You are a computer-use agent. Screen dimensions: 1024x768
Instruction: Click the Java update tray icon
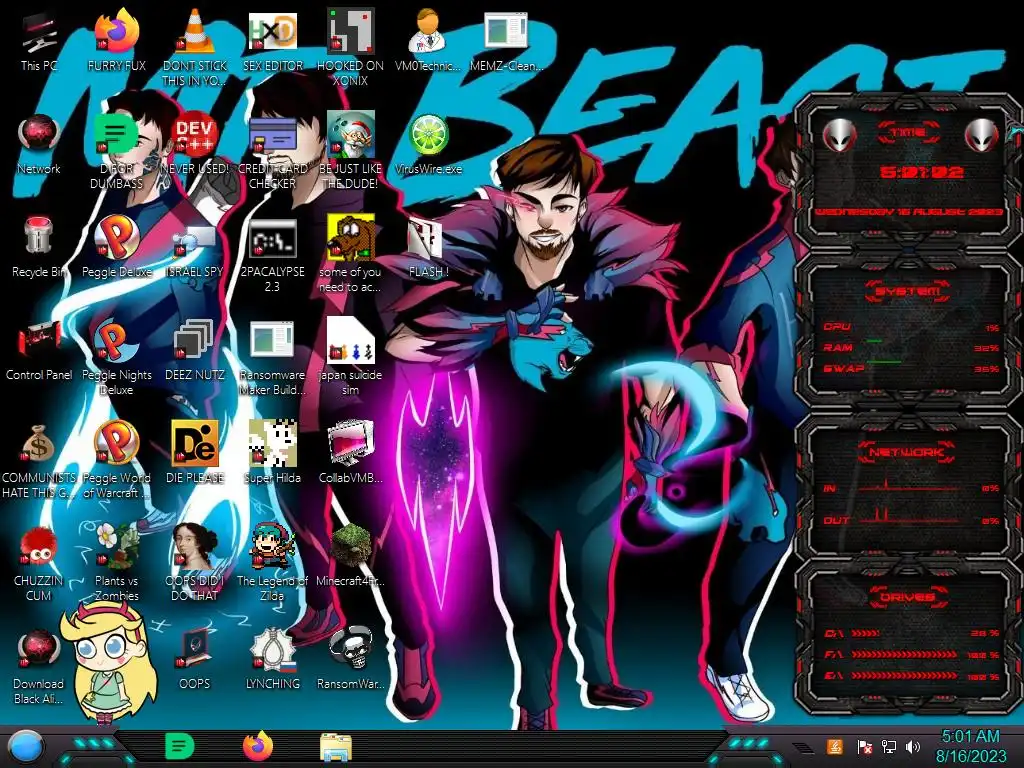835,746
